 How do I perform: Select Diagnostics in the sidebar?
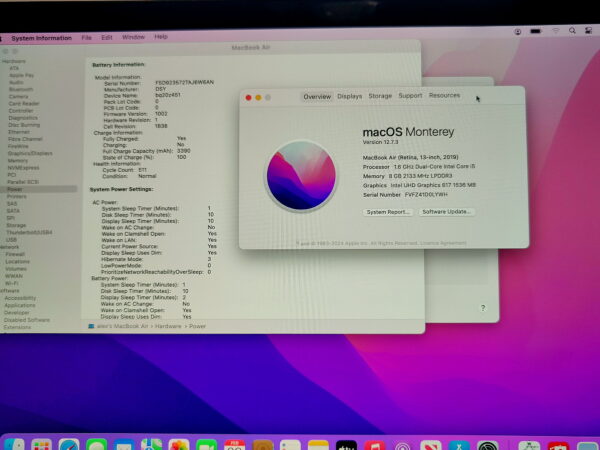23,117
